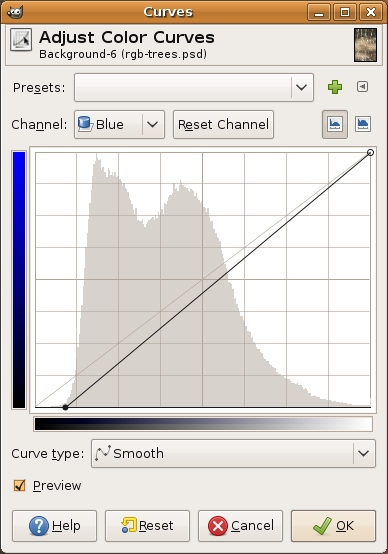Viewport: 388px width, 554px height.
Task: Open the Channel dropdown showing Blue
Action: point(119,124)
